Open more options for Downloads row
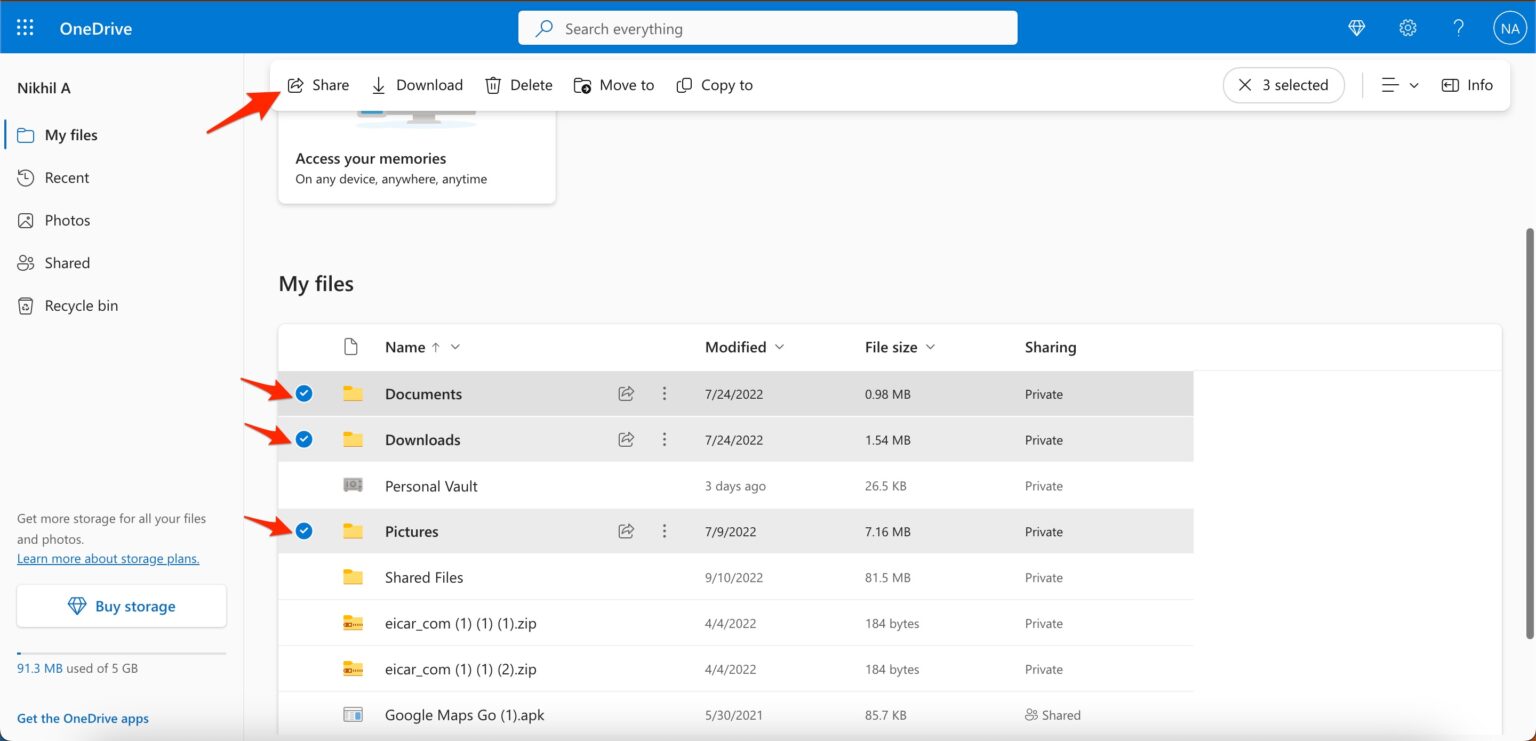This screenshot has width=1536, height=741. [x=664, y=439]
